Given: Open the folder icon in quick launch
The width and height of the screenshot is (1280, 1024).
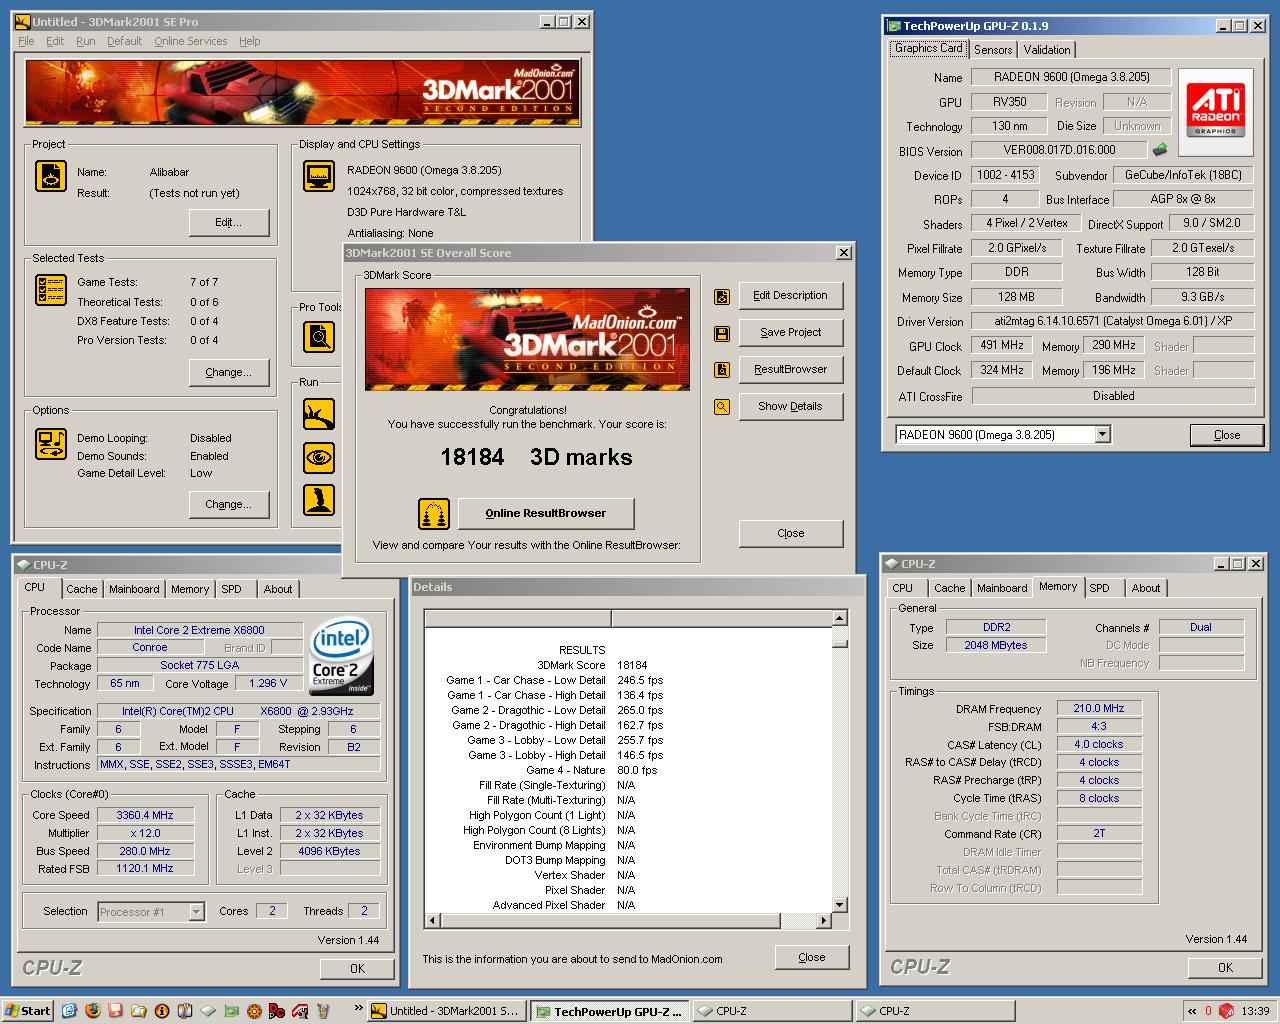Looking at the screenshot, I should click(x=138, y=1011).
